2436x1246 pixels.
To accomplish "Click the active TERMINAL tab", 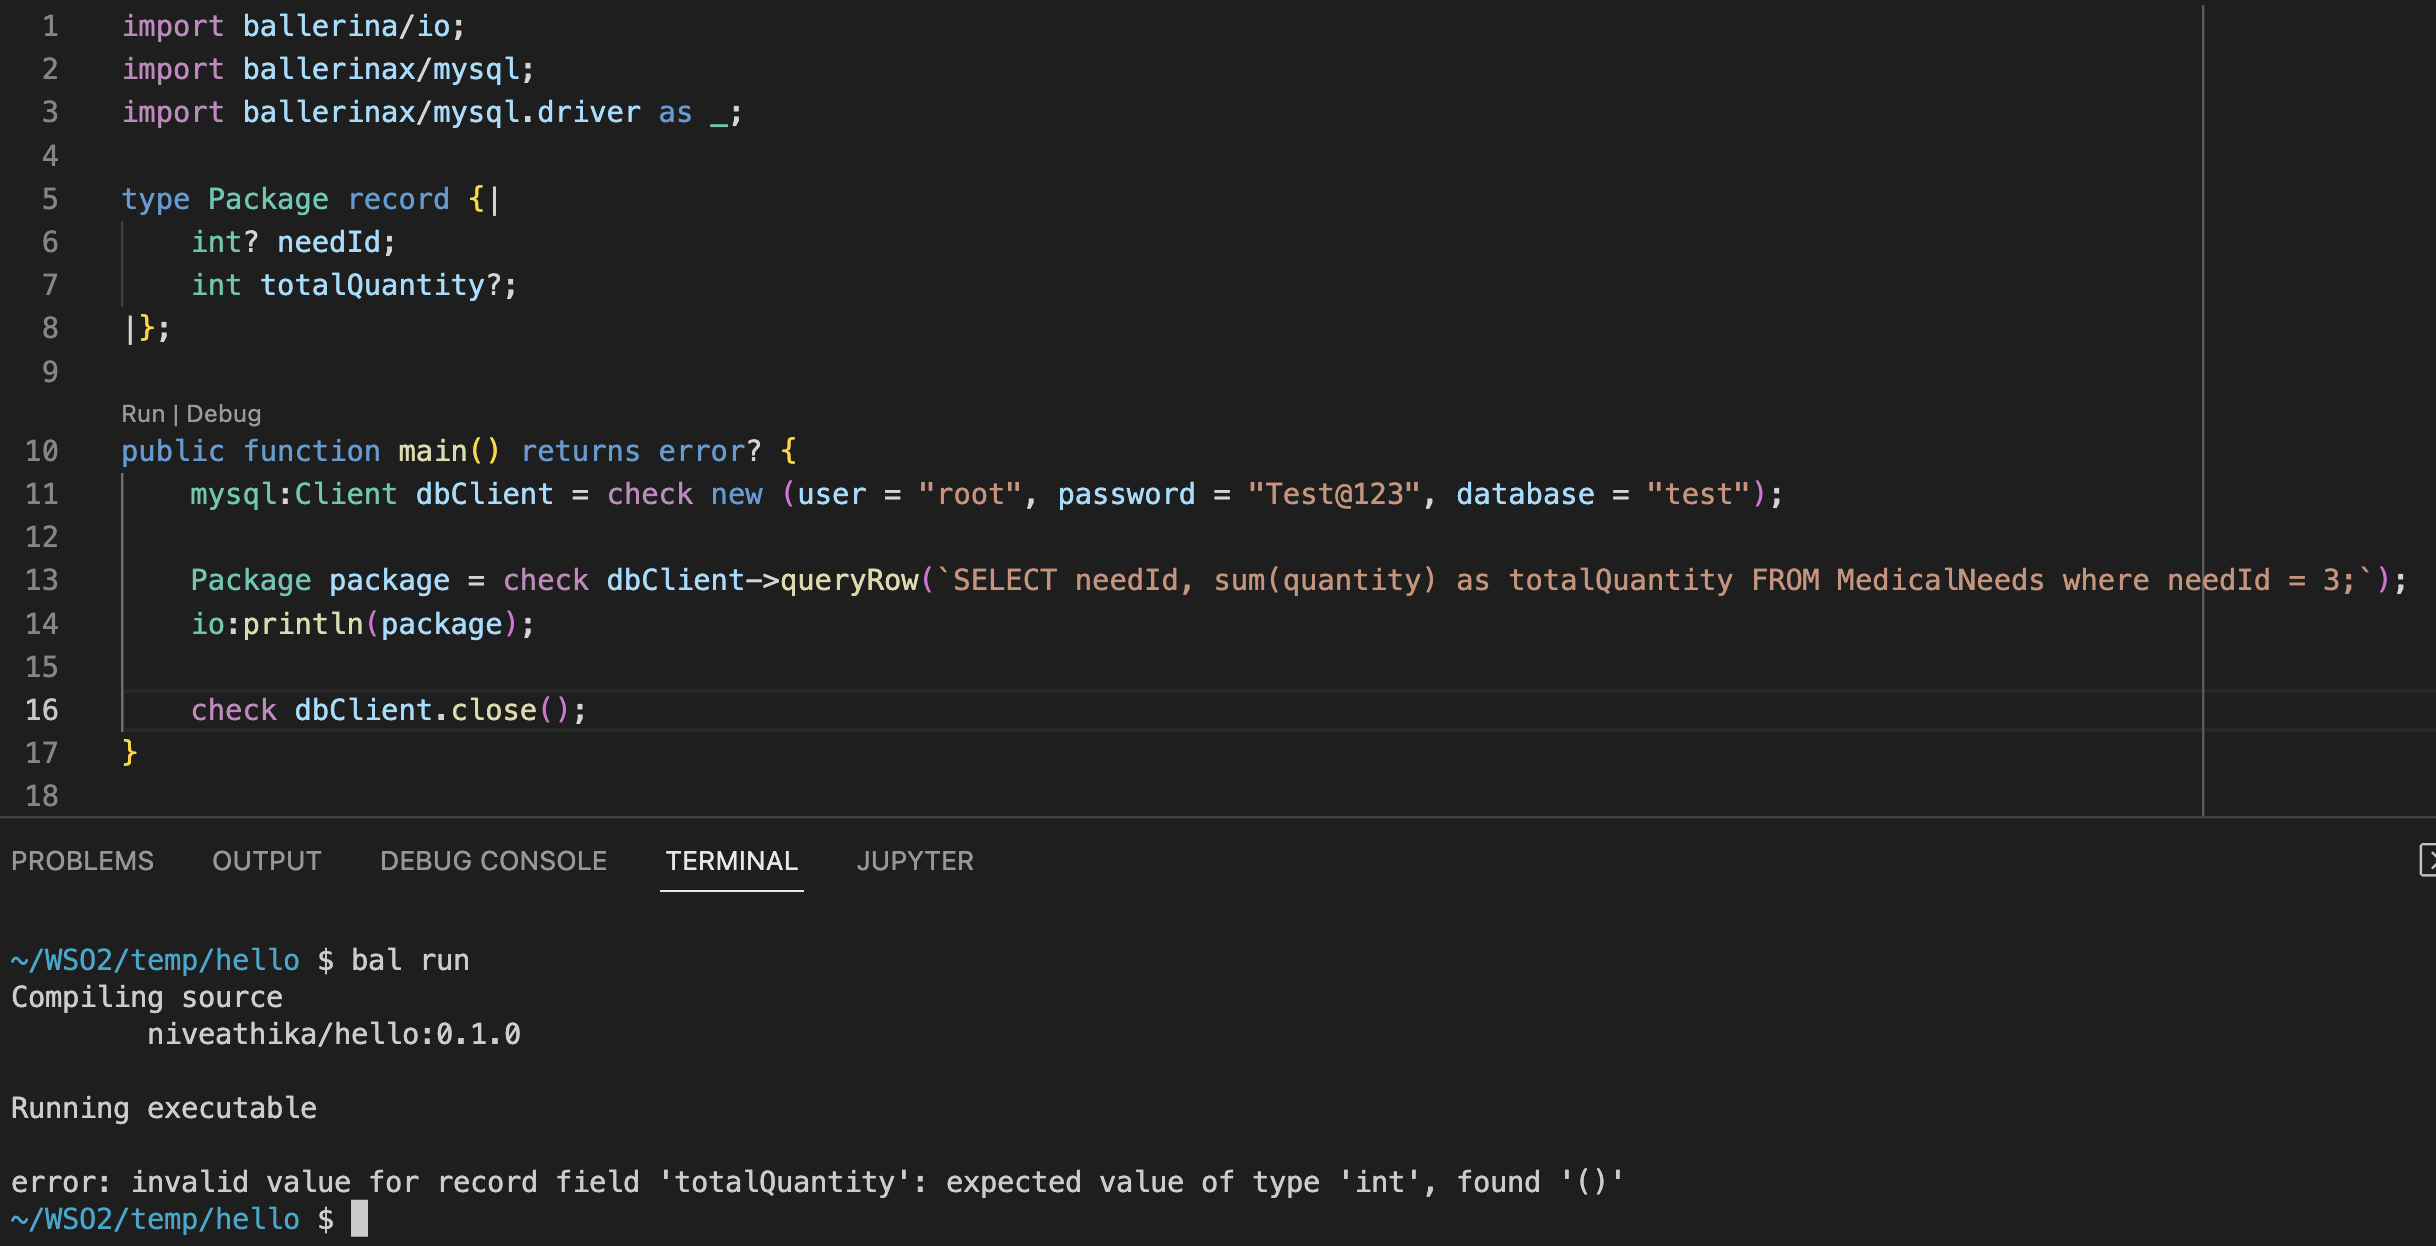I will pyautogui.click(x=731, y=860).
